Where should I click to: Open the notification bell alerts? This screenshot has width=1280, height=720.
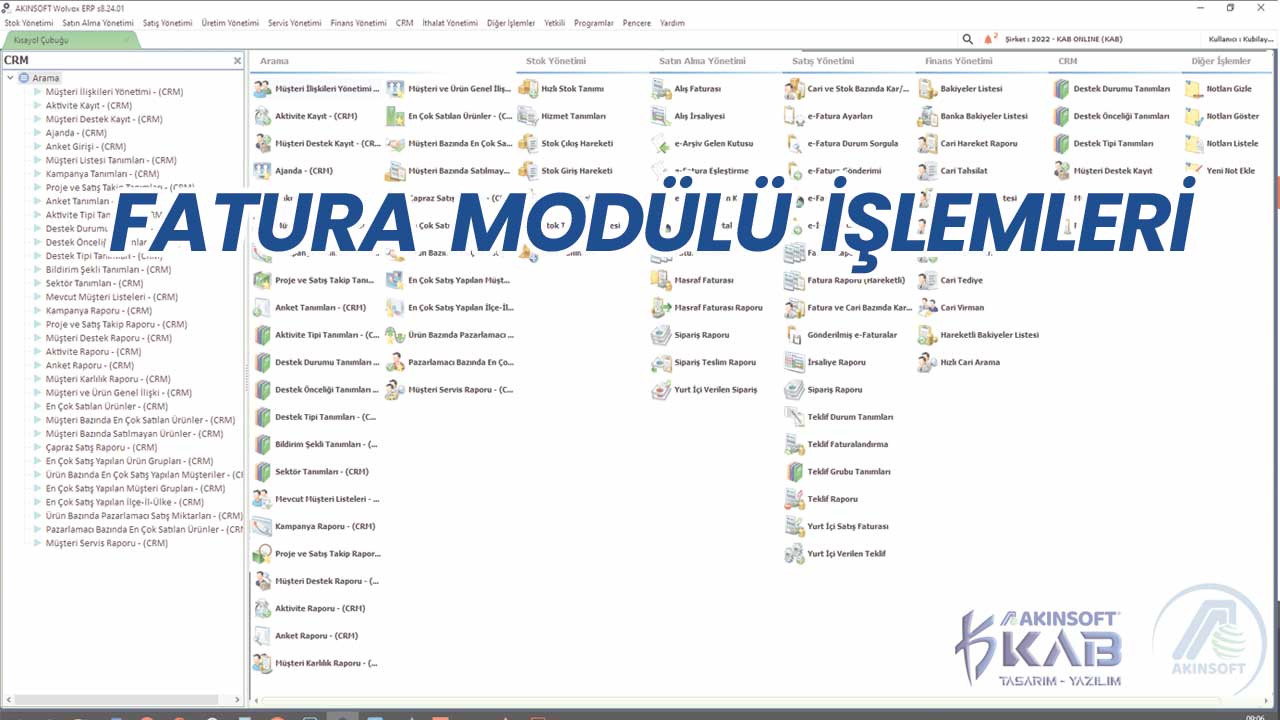pyautogui.click(x=990, y=39)
